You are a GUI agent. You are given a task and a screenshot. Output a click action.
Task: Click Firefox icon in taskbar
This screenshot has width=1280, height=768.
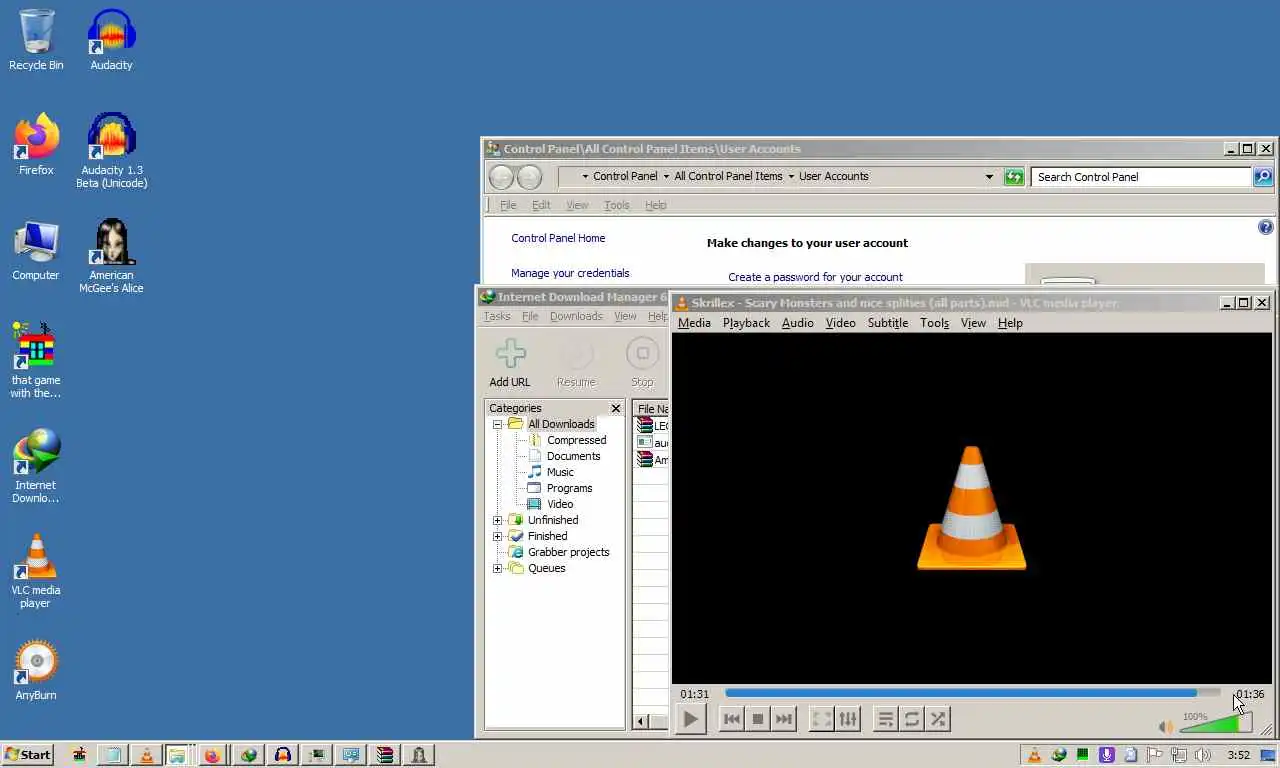(x=212, y=755)
